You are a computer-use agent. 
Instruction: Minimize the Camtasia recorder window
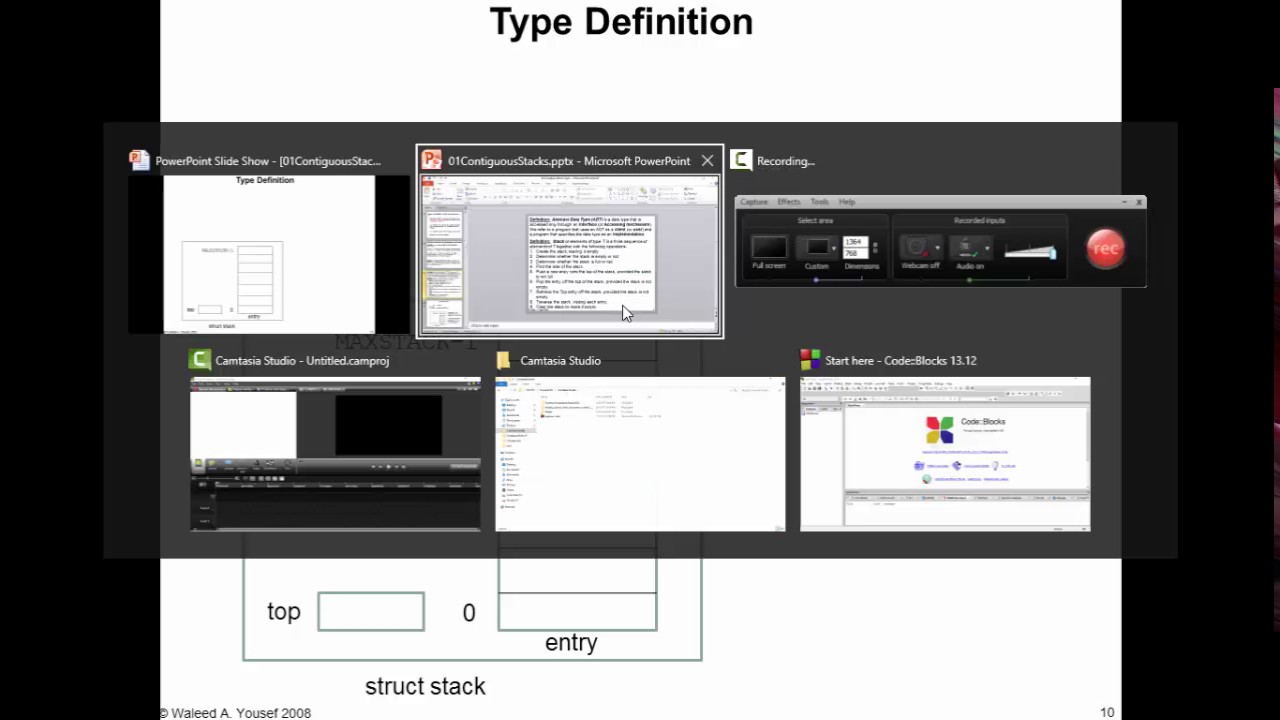point(1126,202)
